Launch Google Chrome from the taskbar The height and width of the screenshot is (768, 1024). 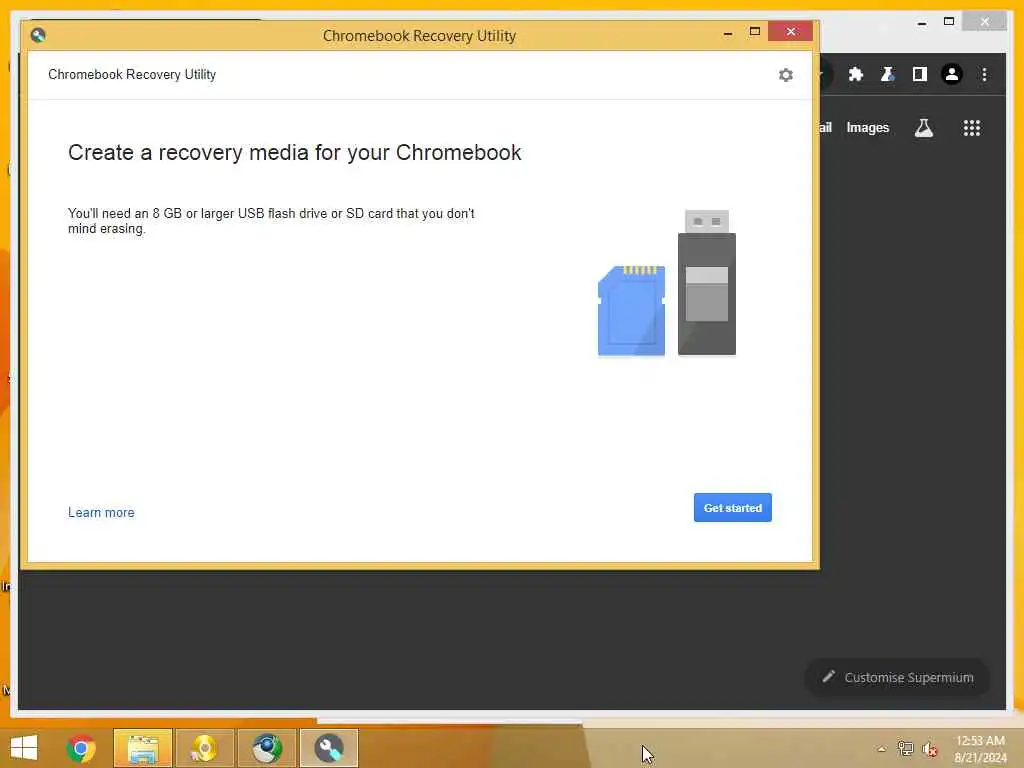click(81, 748)
